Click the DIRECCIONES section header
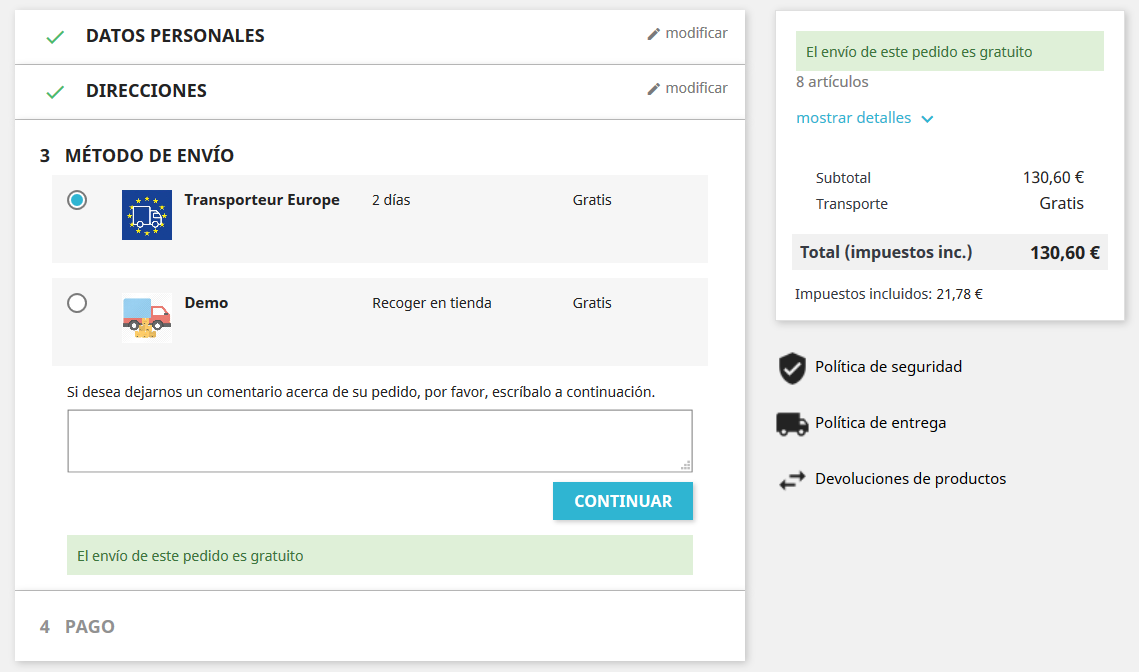The height and width of the screenshot is (672, 1139). click(x=146, y=90)
